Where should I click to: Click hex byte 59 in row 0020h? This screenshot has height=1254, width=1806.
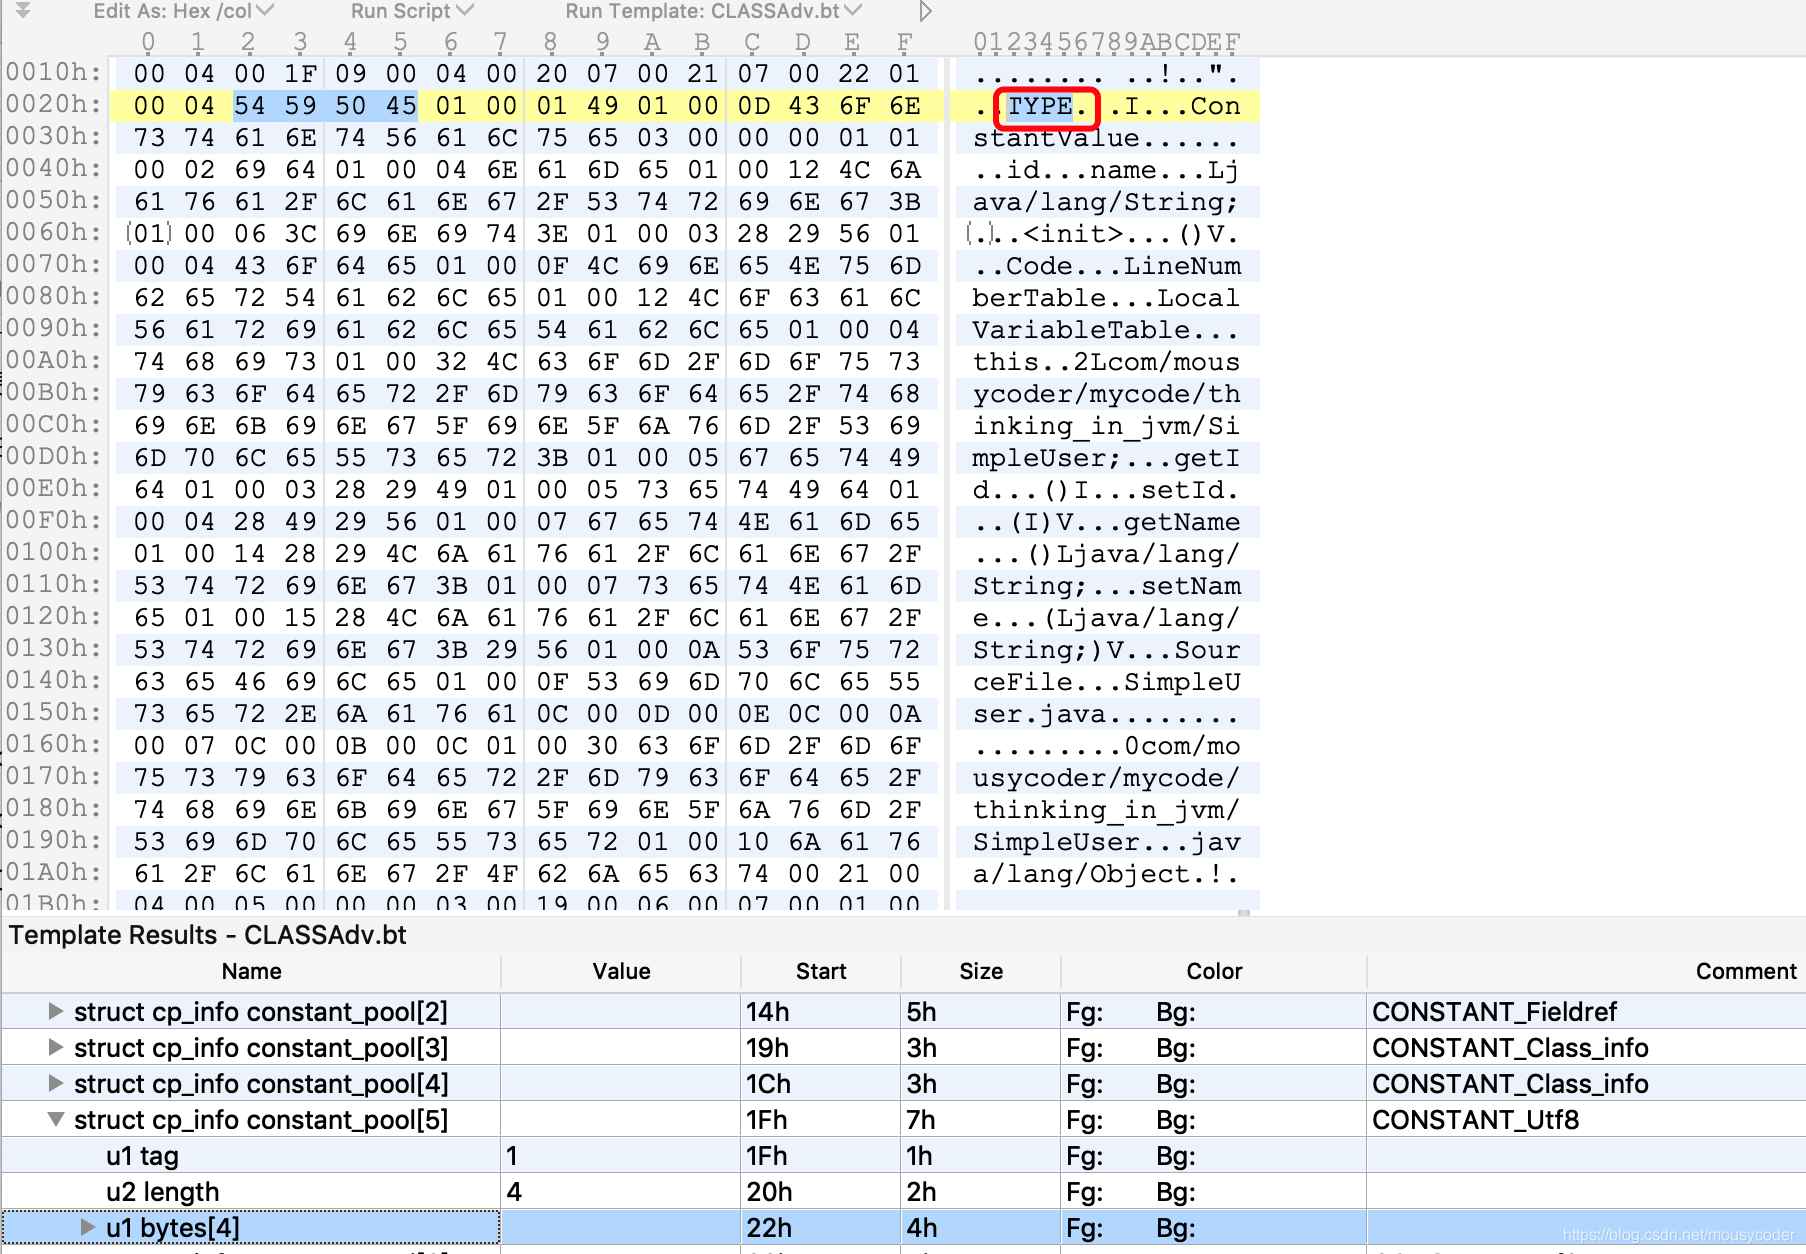pyautogui.click(x=300, y=105)
